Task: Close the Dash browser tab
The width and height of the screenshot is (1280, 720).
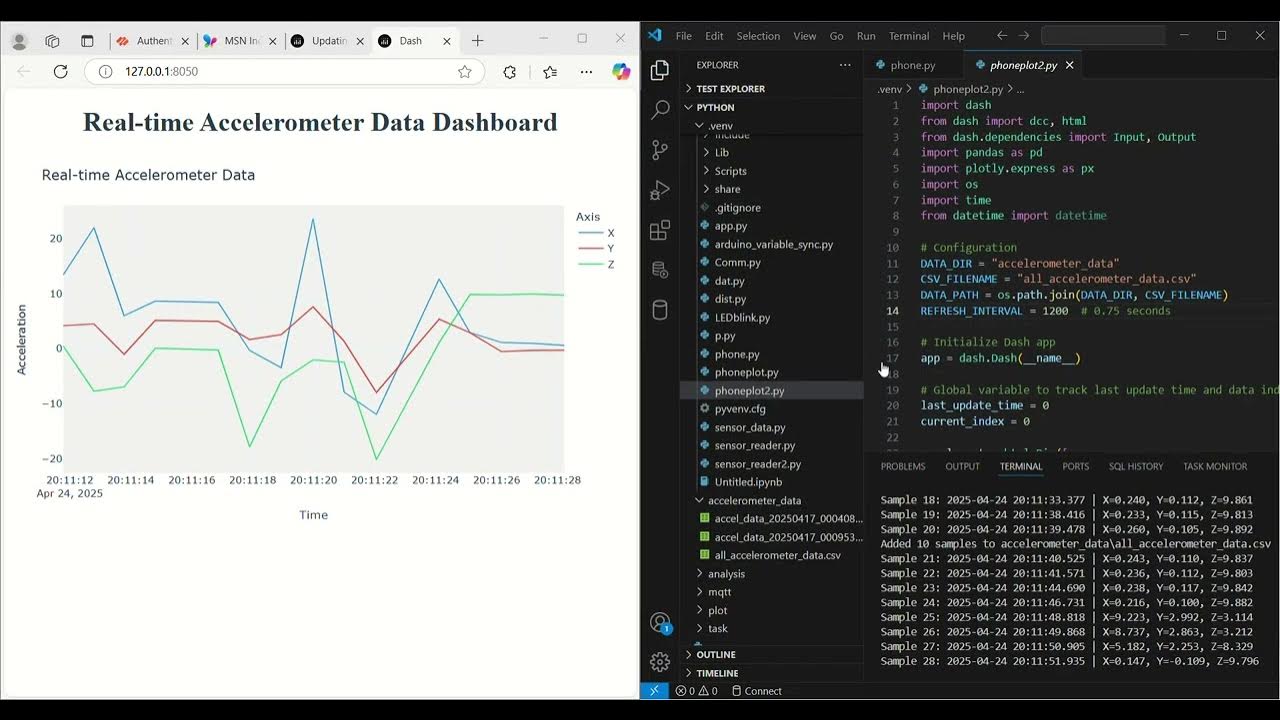Action: pyautogui.click(x=447, y=41)
